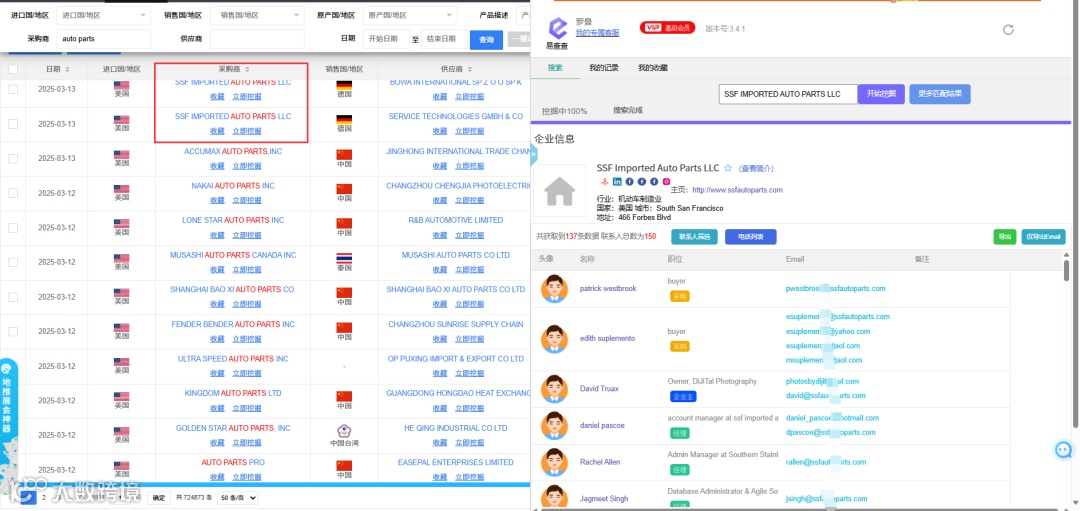Check the ACCUMAX AUTO PARTS row checkbox
Viewport: 1080px width, 511px height.
(13, 158)
